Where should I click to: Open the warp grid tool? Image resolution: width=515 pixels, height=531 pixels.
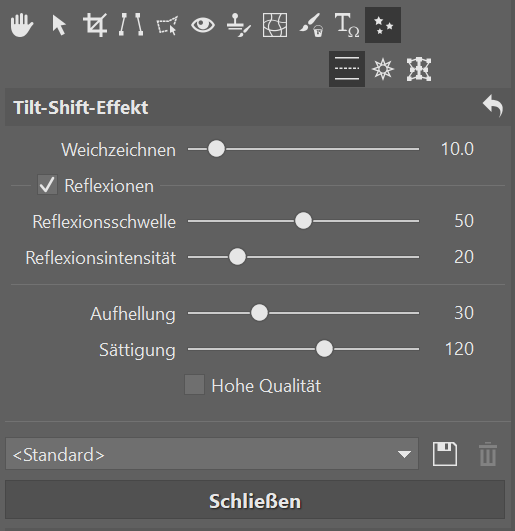click(275, 25)
